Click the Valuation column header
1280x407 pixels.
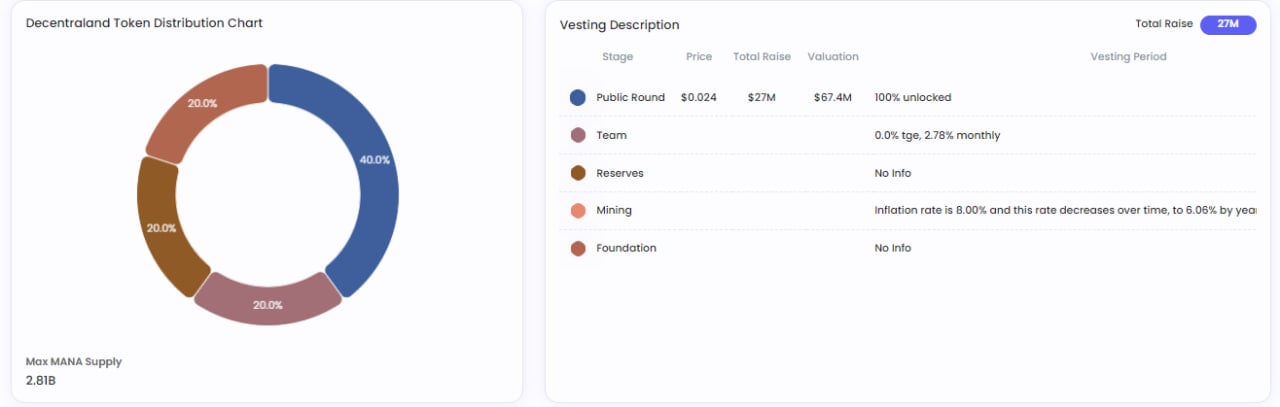[833, 57]
